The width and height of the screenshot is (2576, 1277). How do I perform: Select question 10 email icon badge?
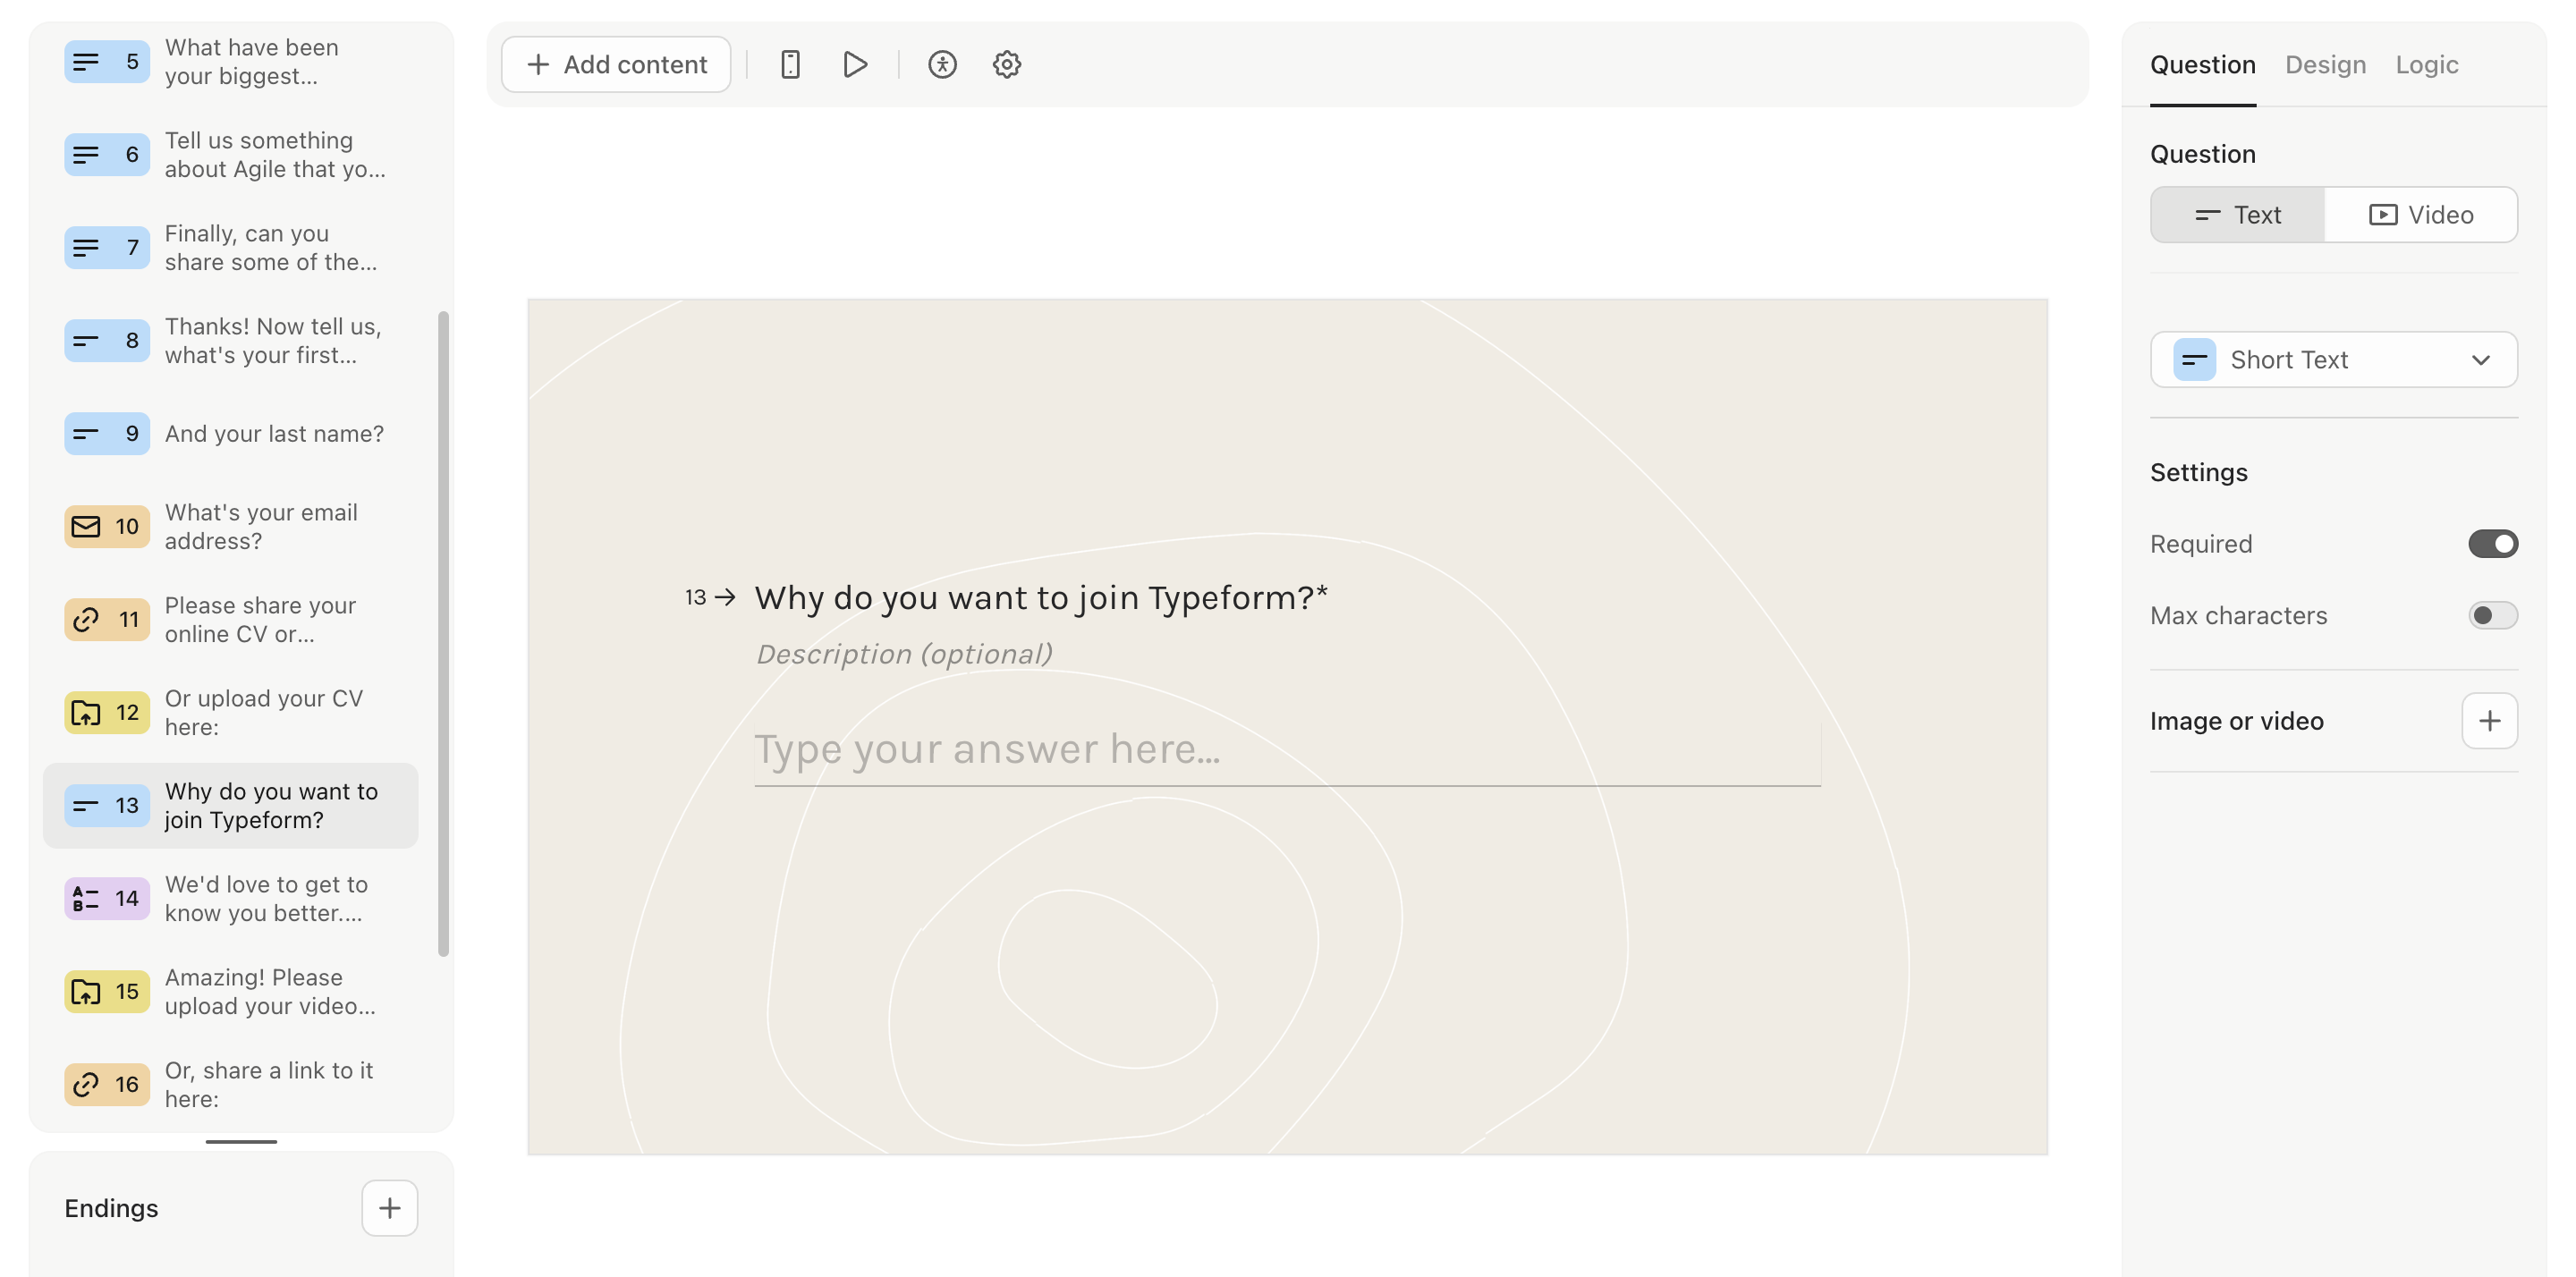(107, 527)
